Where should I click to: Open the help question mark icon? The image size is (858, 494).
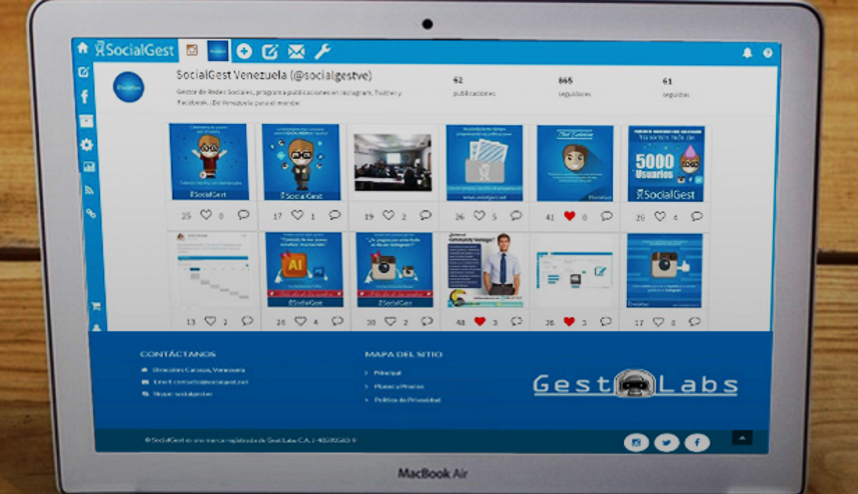click(x=768, y=53)
